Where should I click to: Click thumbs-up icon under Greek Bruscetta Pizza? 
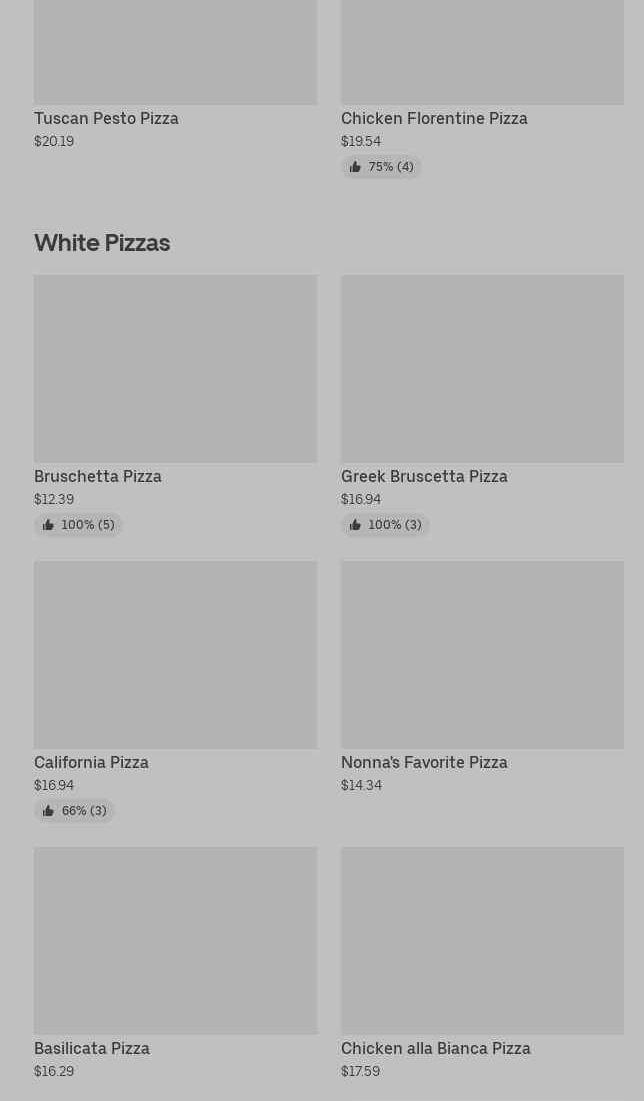click(355, 525)
